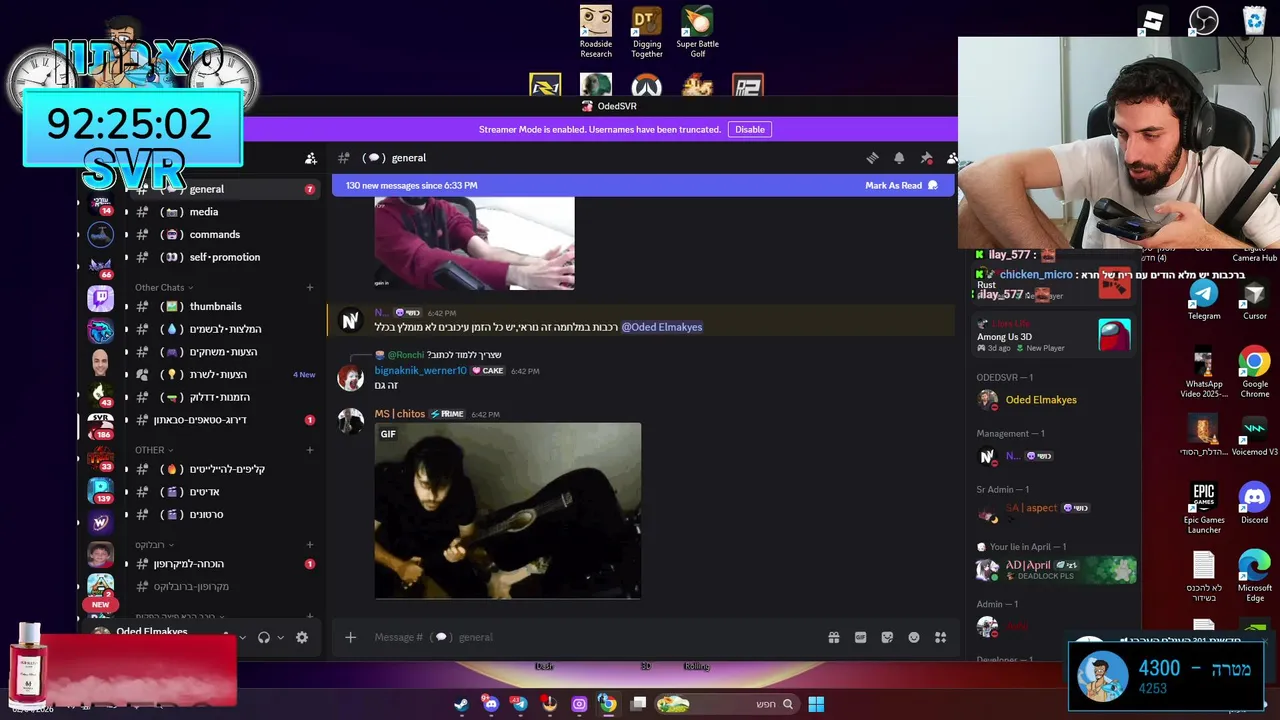
Task: Add channel to Other Chats category
Action: tap(310, 288)
